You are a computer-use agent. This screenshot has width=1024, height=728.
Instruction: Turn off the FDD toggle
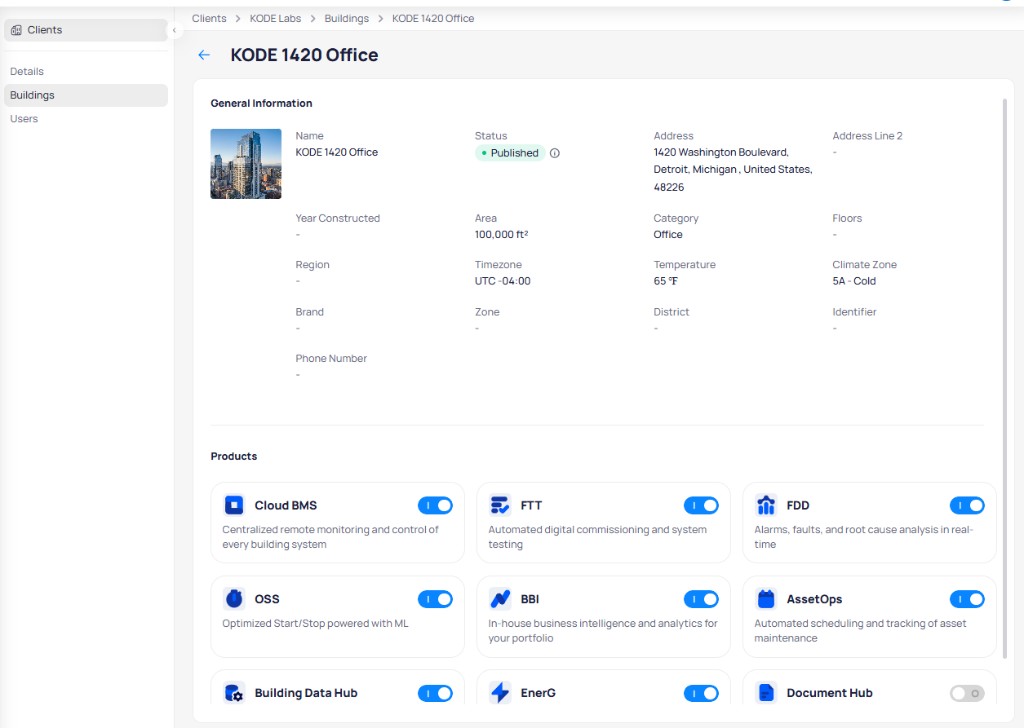967,505
